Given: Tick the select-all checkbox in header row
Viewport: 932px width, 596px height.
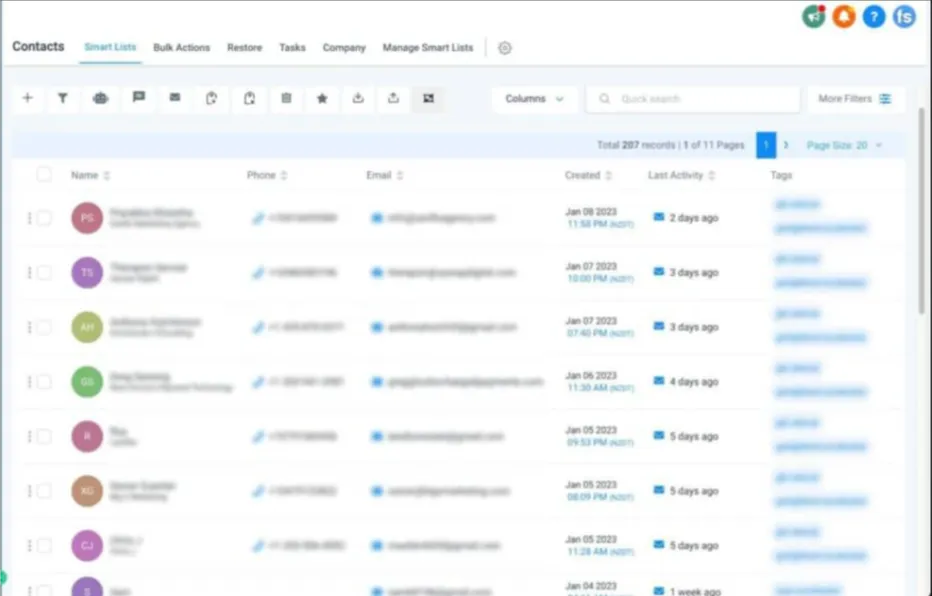Looking at the screenshot, I should 44,175.
